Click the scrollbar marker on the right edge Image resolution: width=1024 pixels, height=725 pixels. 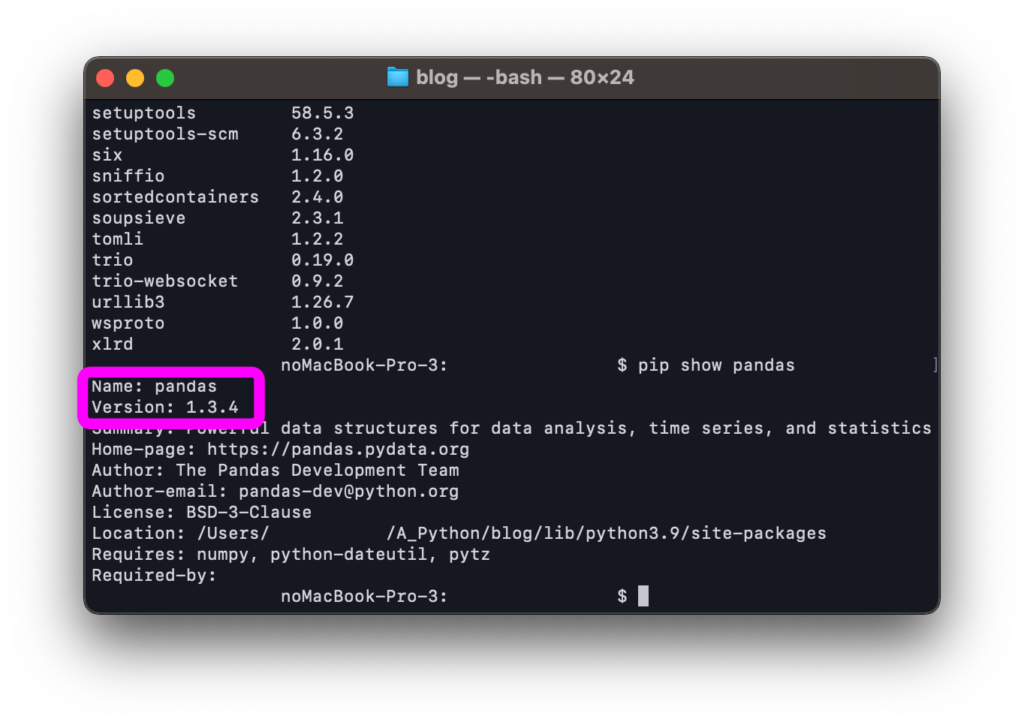pos(934,365)
